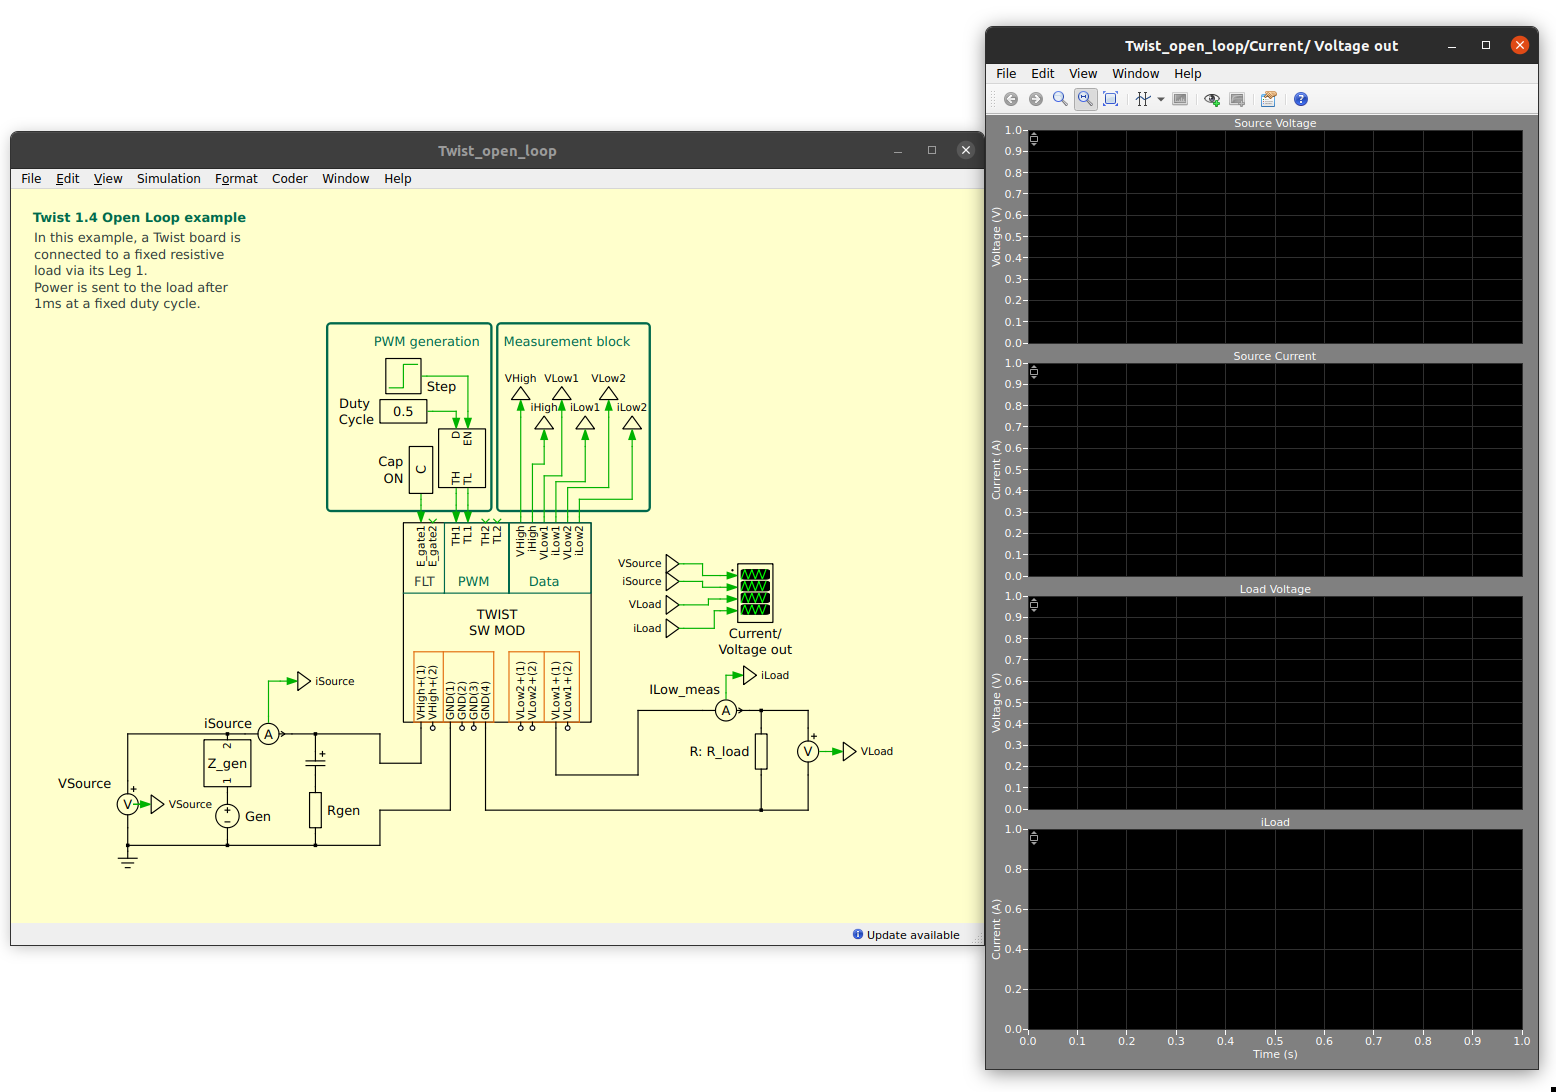Screen dimensions: 1556x1092
Task: Click the Time (s) axis label
Action: pyautogui.click(x=1275, y=1054)
